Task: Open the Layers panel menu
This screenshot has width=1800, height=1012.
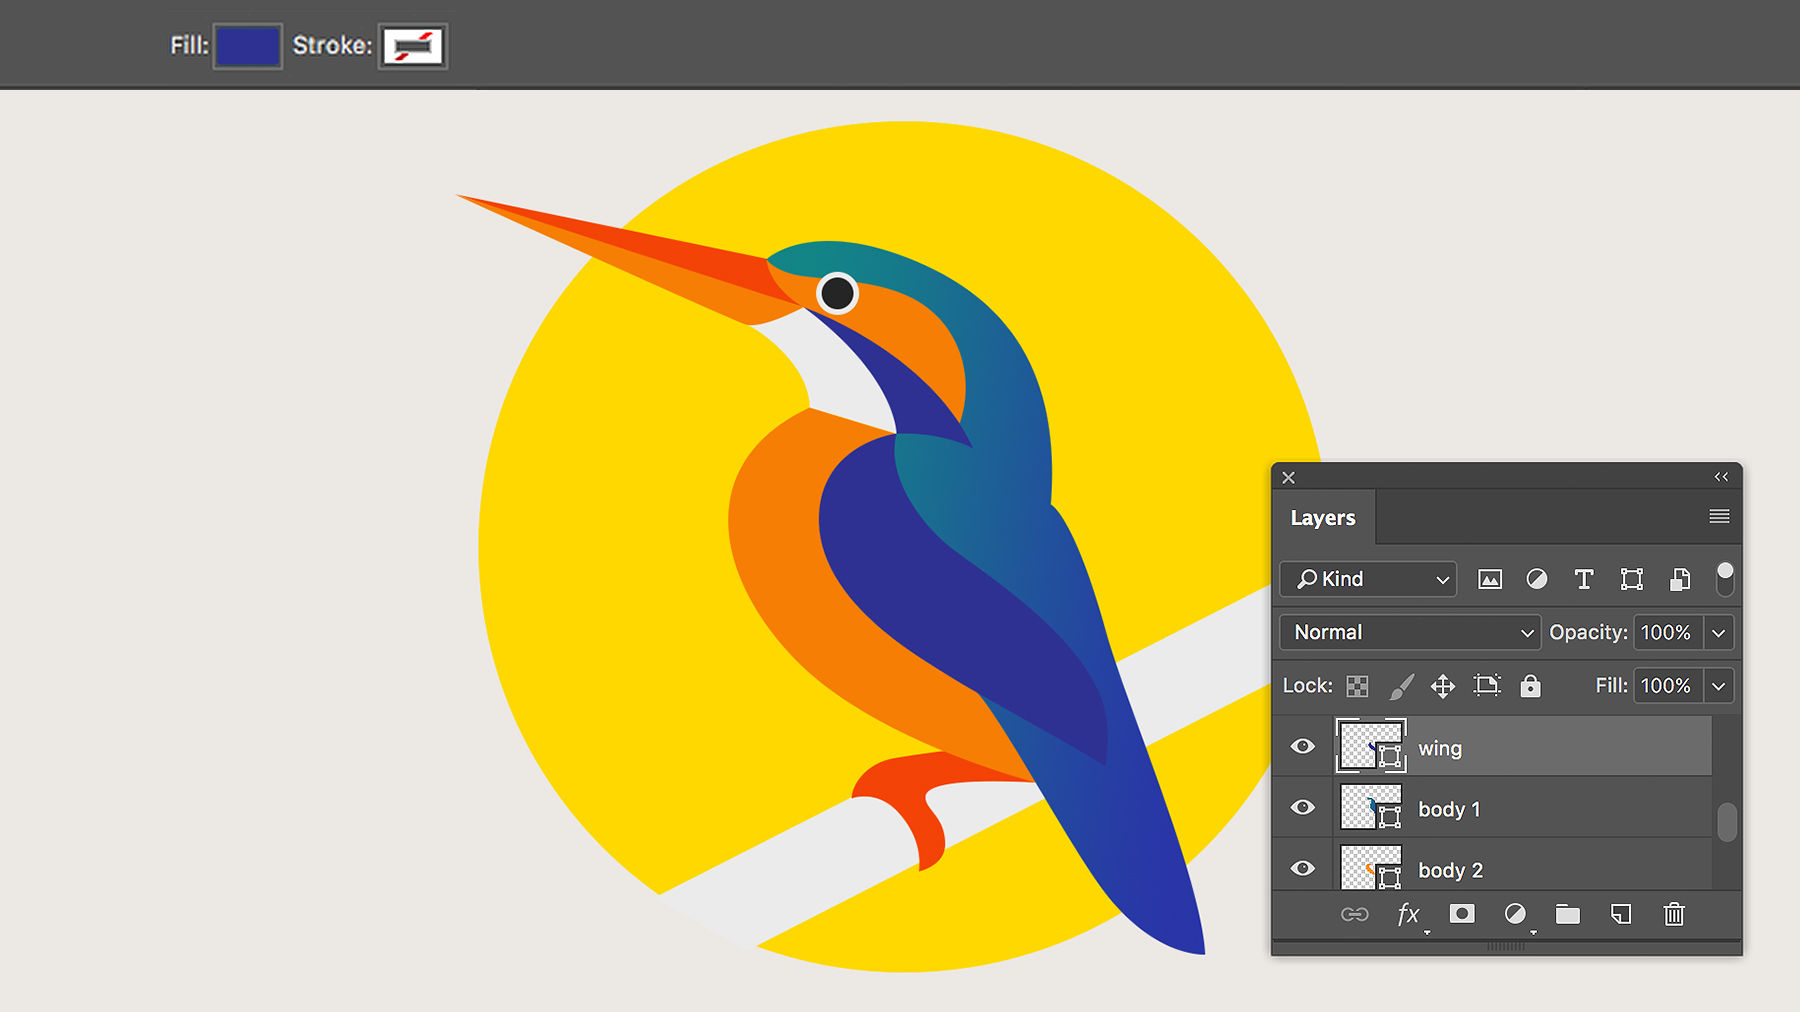Action: 1719,516
